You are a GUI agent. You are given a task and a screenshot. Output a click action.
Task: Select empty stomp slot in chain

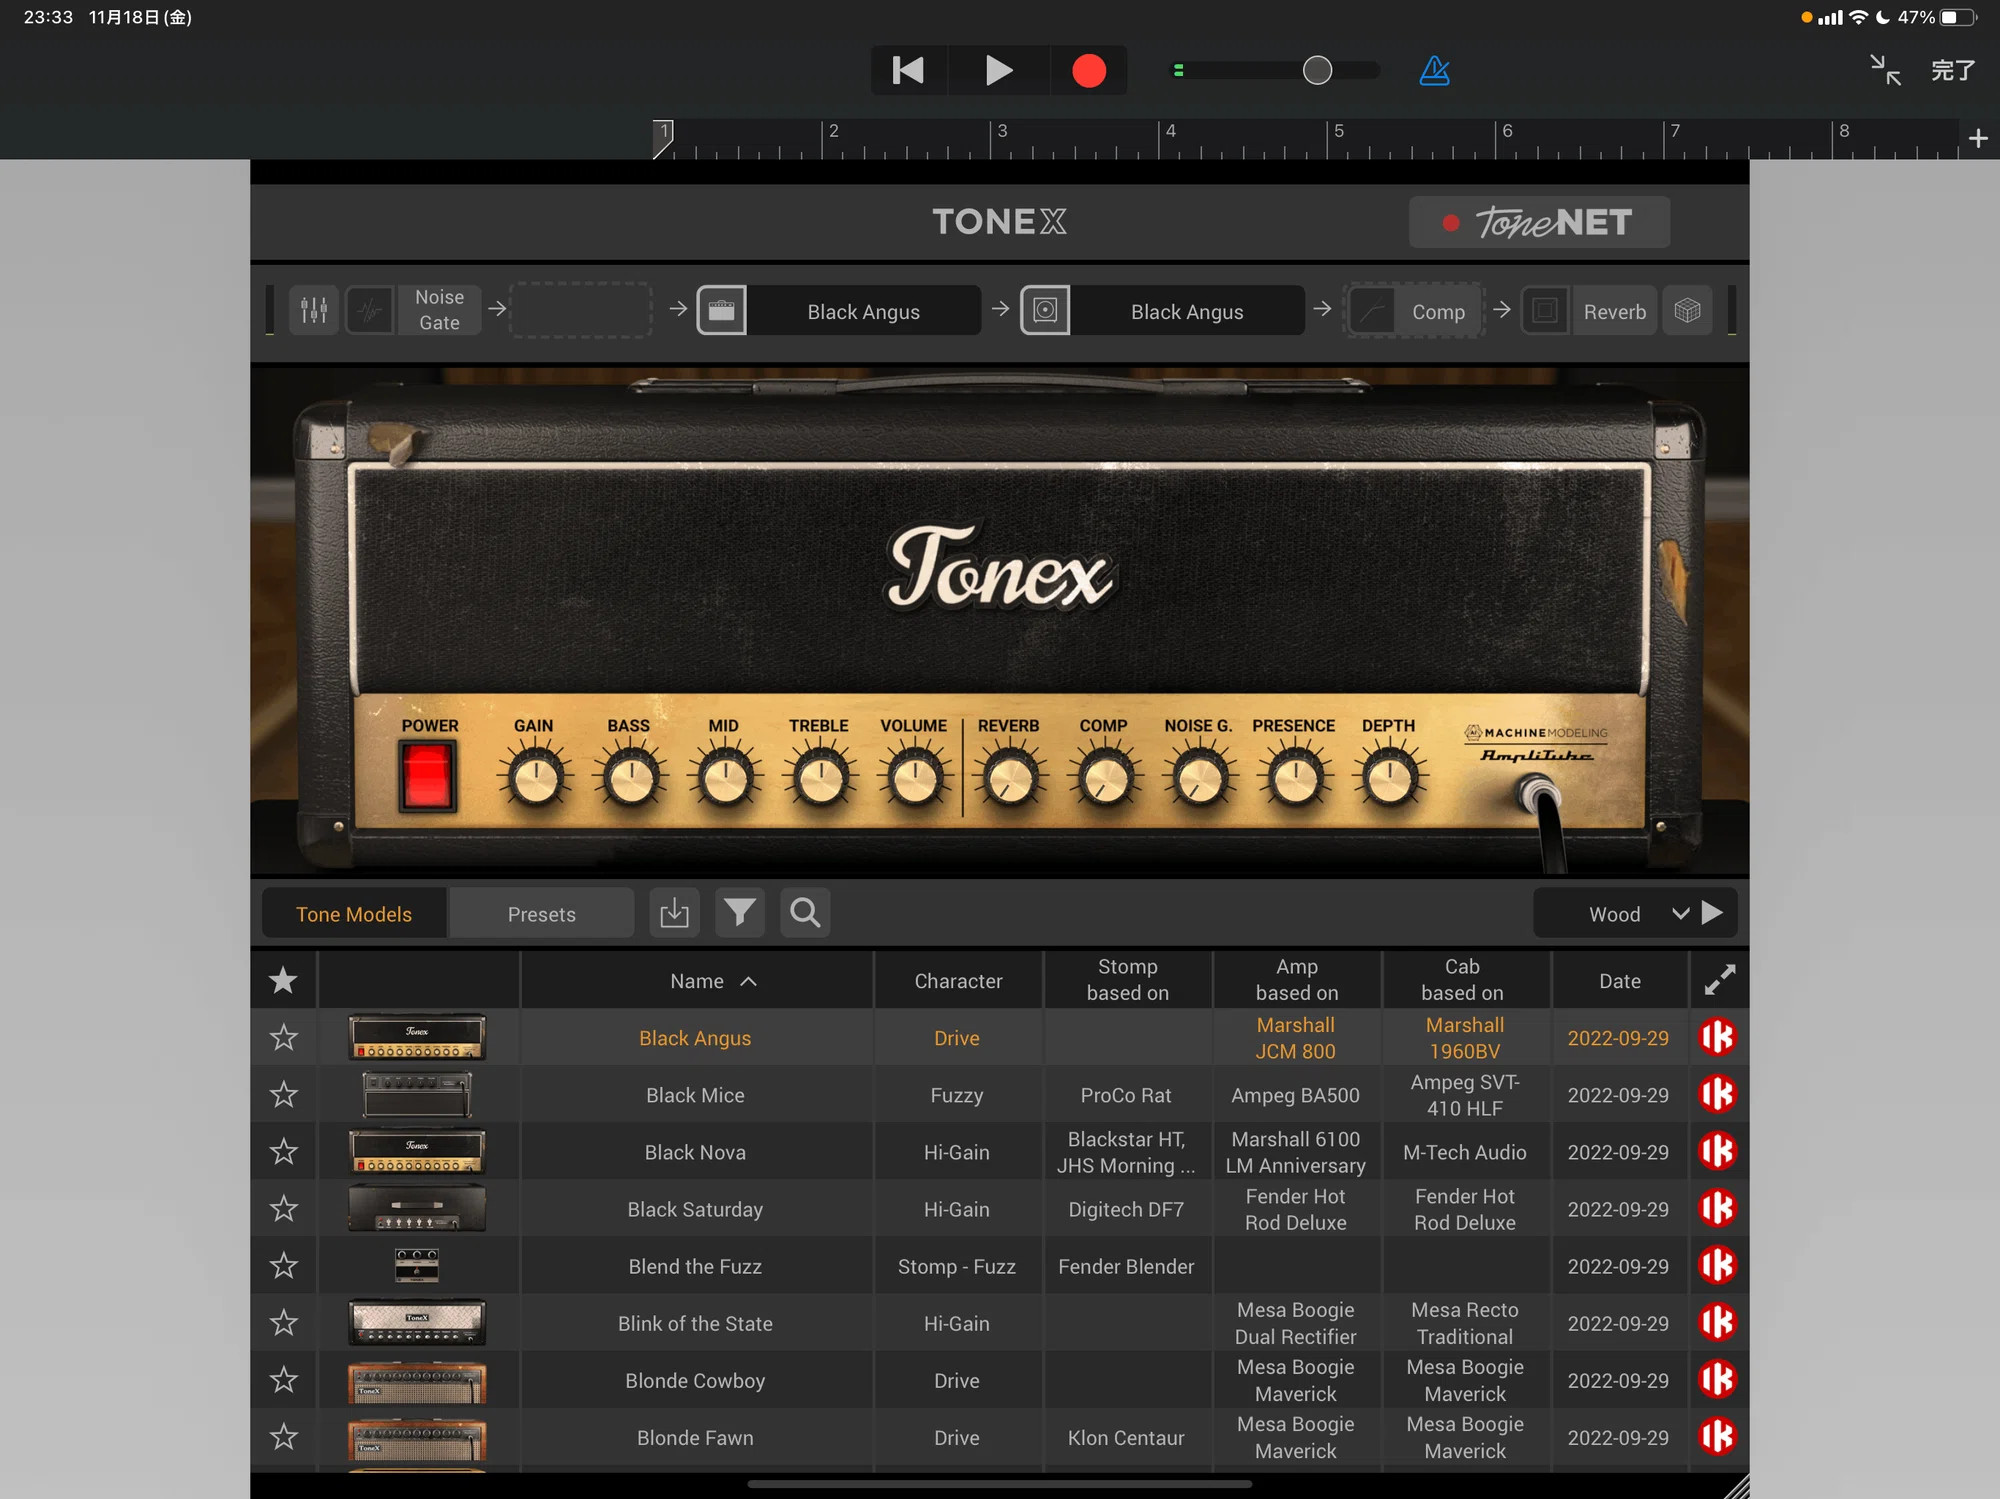pos(581,310)
